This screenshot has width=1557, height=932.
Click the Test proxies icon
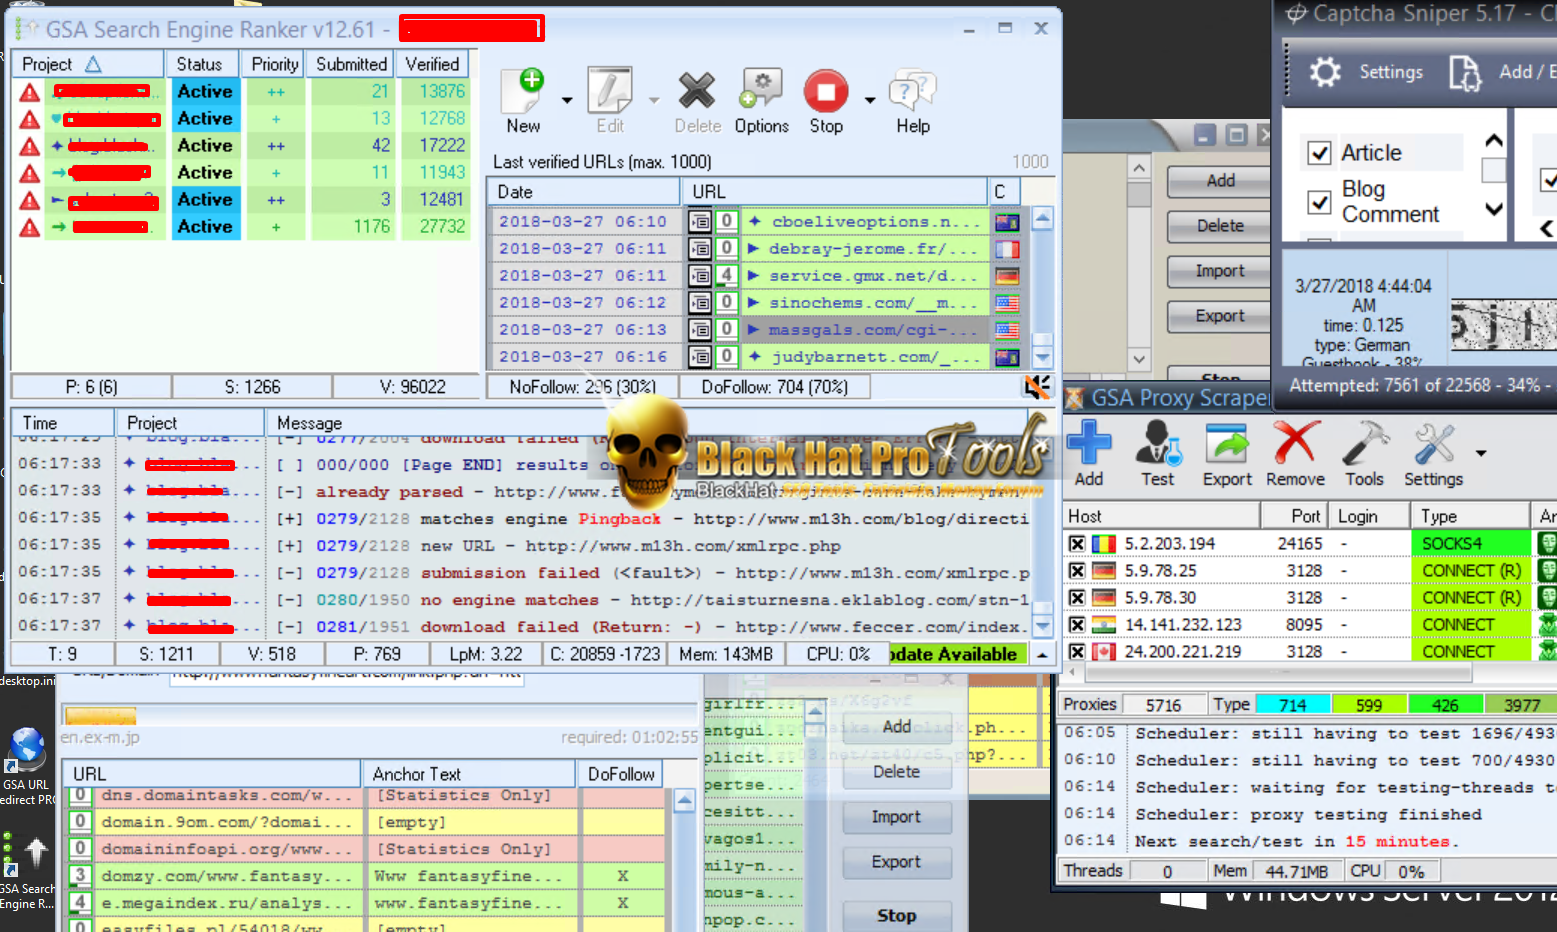(x=1158, y=442)
